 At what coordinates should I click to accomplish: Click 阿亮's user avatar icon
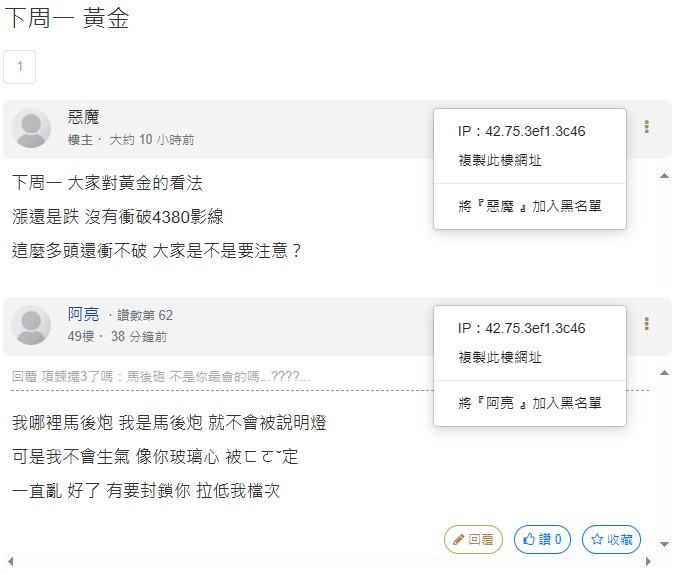[31, 326]
